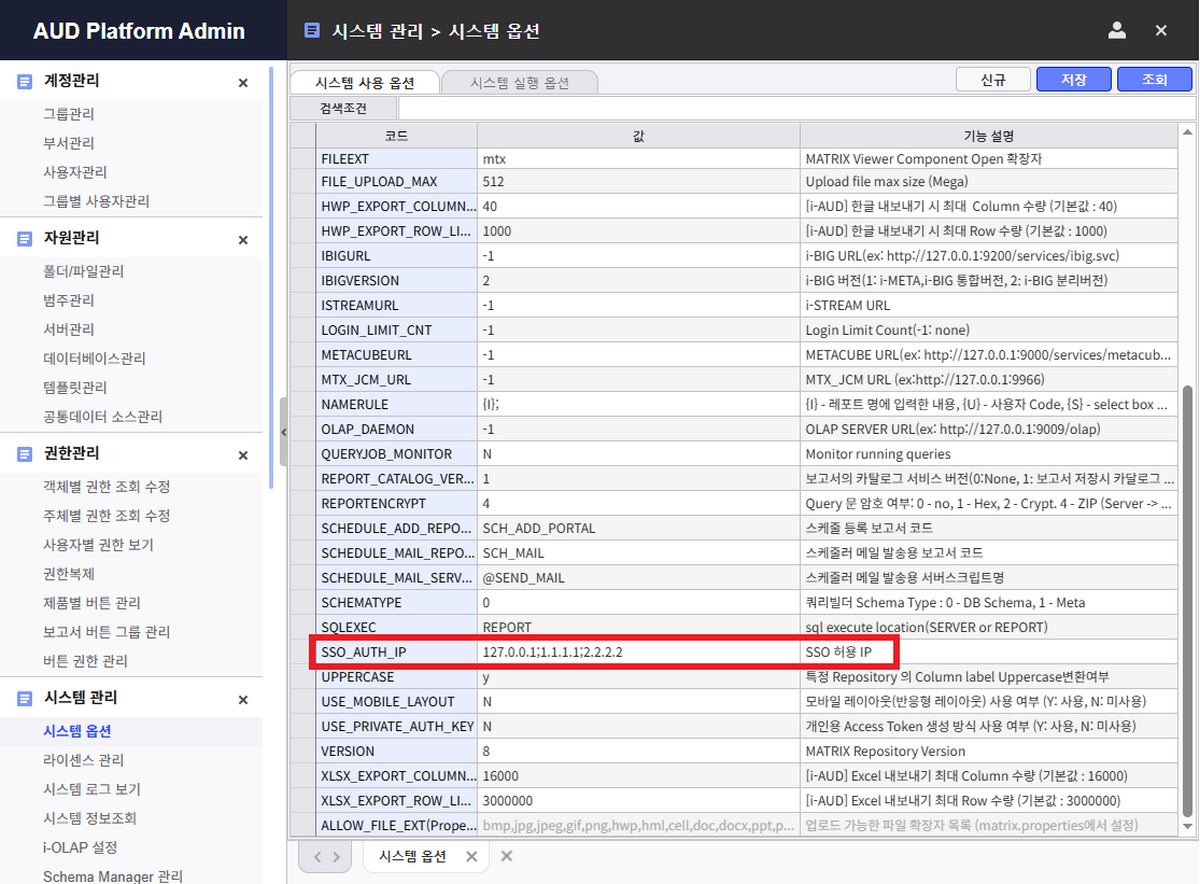Collapse the 자원관리 menu section

(243, 240)
